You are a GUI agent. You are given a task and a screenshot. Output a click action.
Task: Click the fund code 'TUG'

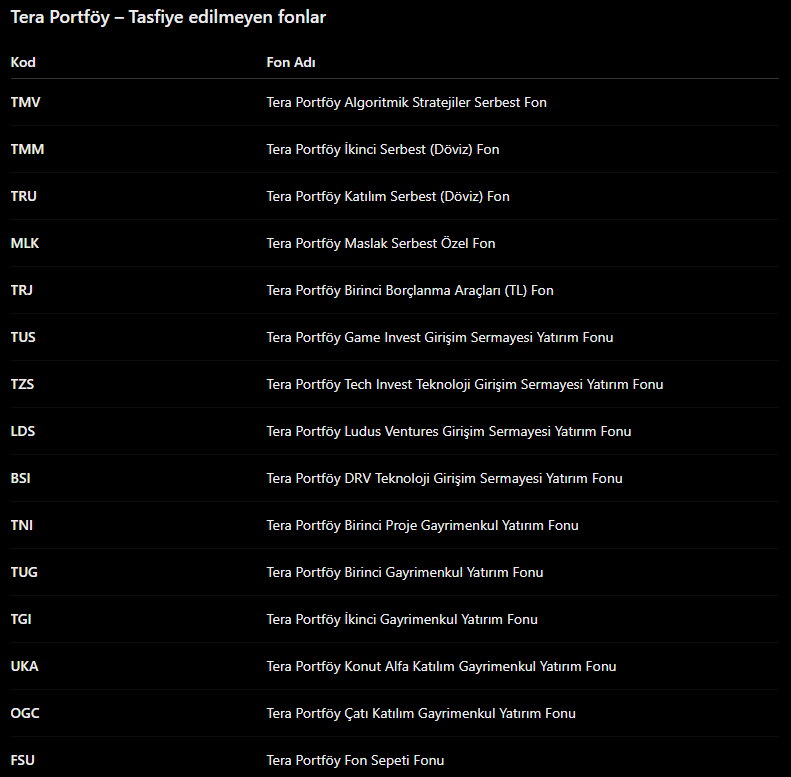(x=24, y=572)
